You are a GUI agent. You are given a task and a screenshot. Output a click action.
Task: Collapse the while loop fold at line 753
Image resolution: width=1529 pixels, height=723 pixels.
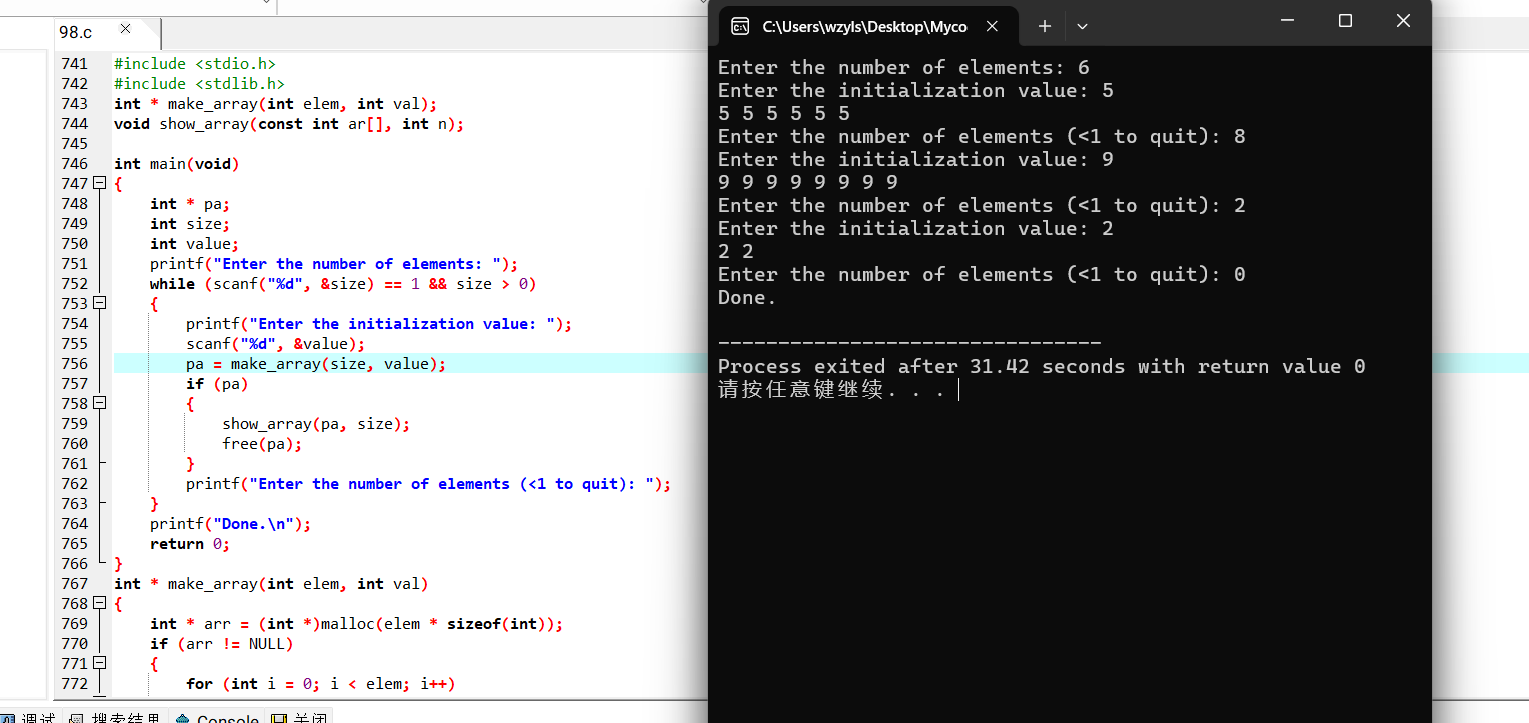(x=99, y=304)
